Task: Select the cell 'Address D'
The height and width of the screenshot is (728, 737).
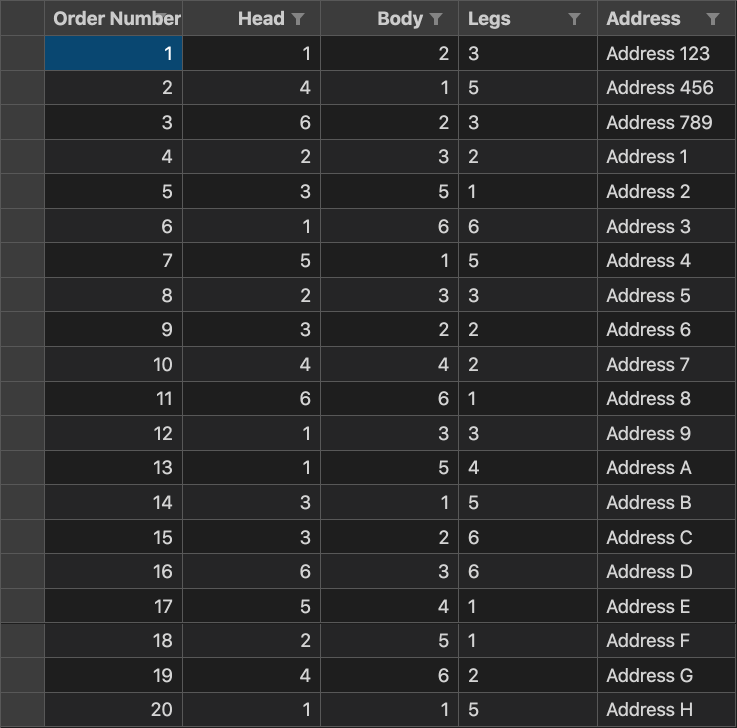Action: coord(666,571)
